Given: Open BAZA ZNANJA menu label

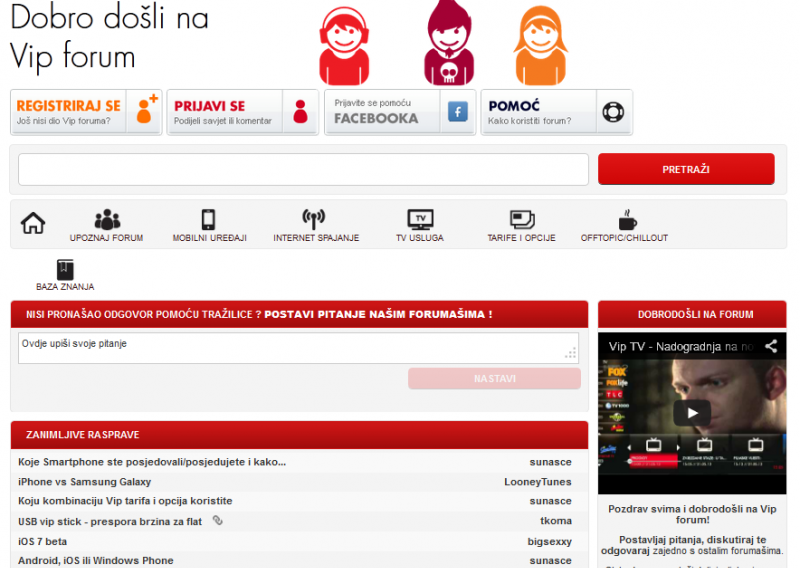Looking at the screenshot, I should tap(65, 287).
